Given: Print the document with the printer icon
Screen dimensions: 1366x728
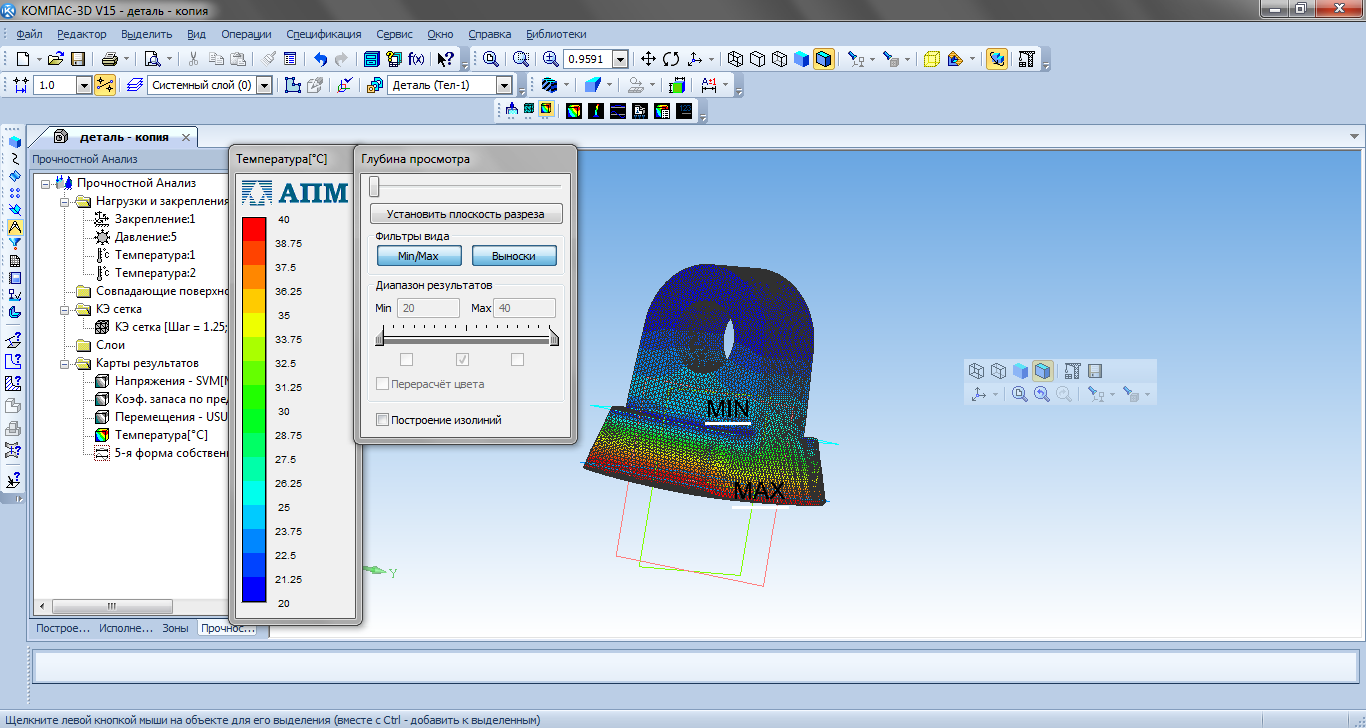Looking at the screenshot, I should click(x=110, y=59).
